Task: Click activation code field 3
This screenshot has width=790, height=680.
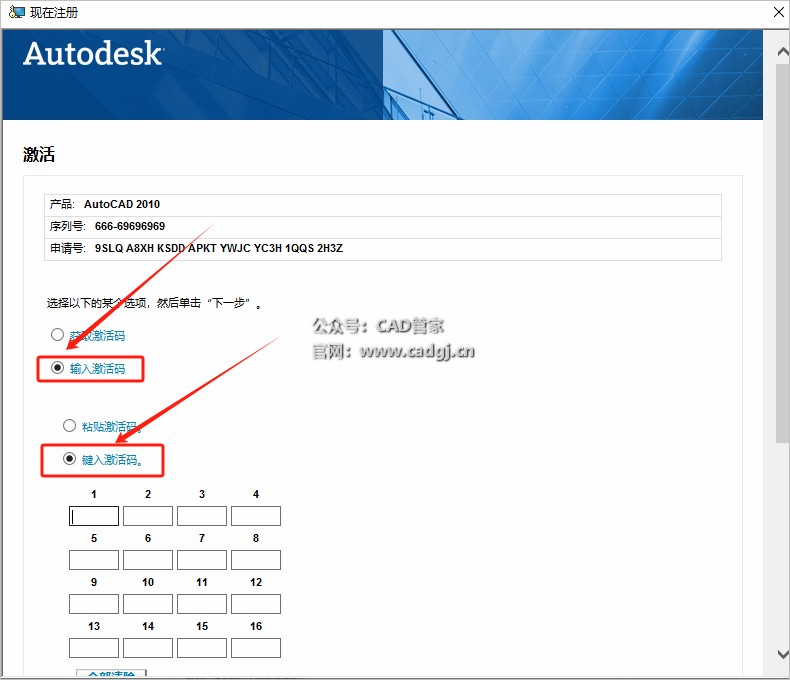Action: click(202, 516)
